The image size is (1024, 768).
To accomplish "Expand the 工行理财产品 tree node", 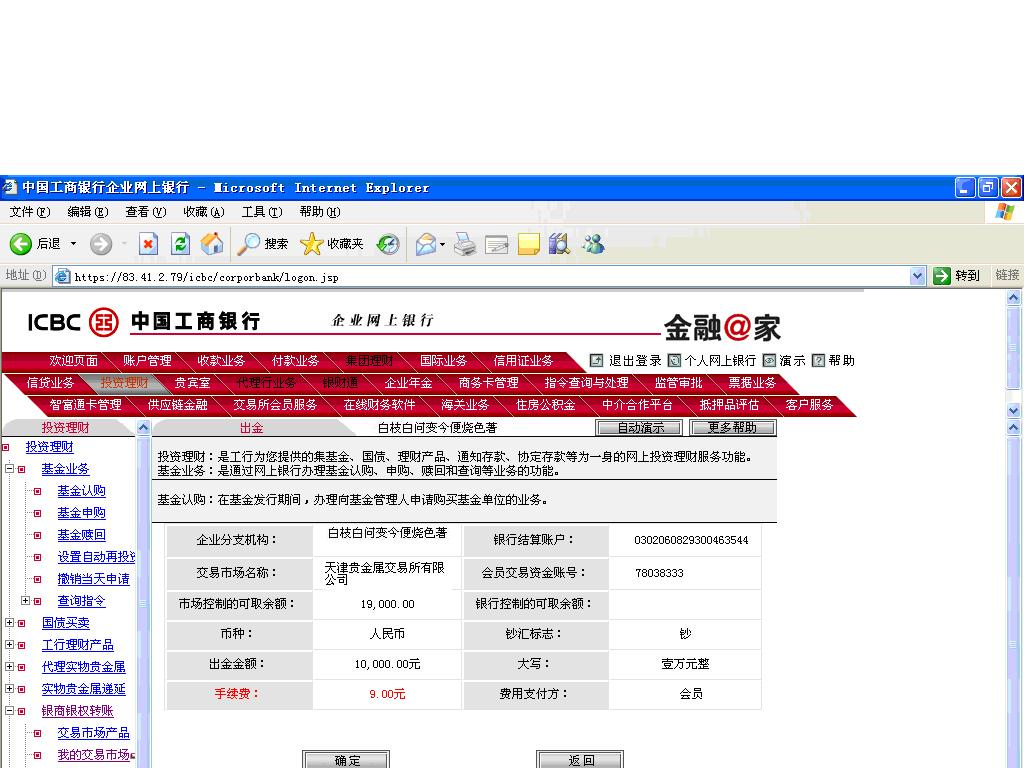I will click(x=9, y=645).
